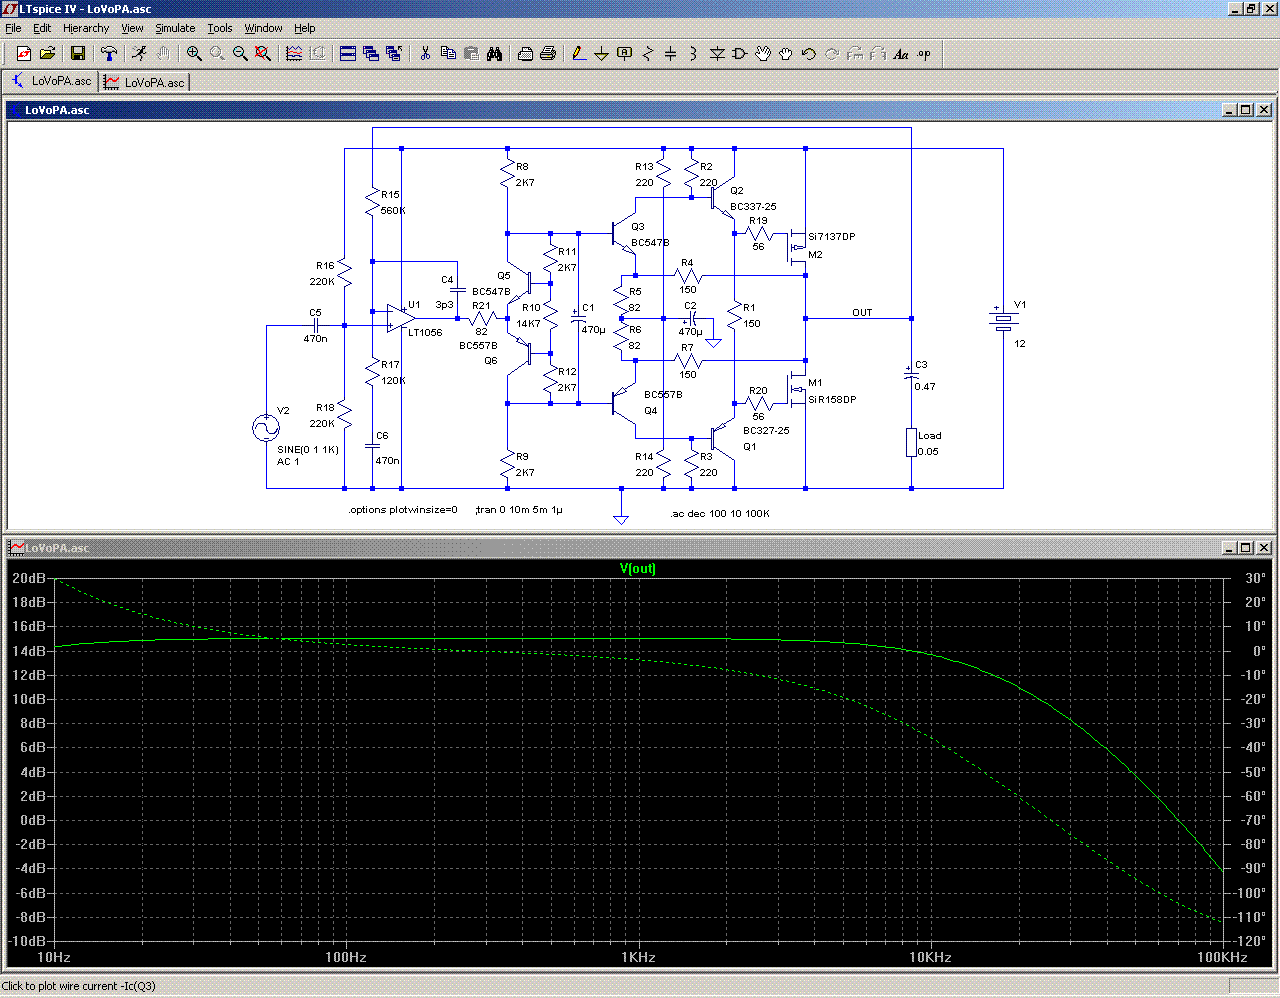Open the Component gate-shaped tool

pos(739,54)
